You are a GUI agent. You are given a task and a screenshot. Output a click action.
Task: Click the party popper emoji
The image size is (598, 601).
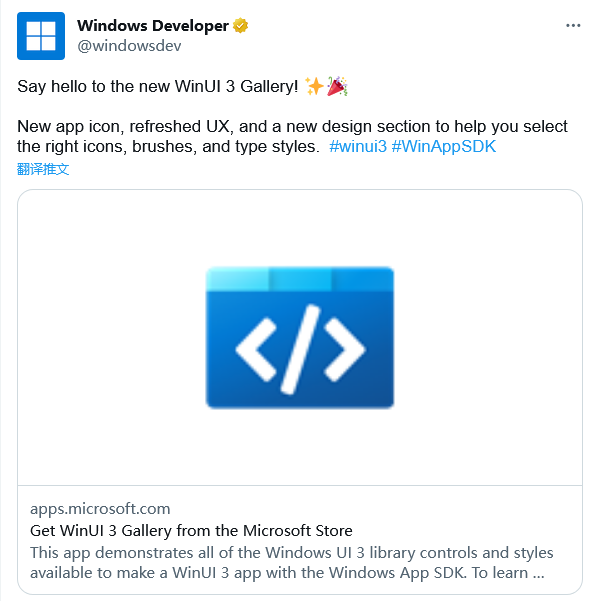[x=337, y=86]
